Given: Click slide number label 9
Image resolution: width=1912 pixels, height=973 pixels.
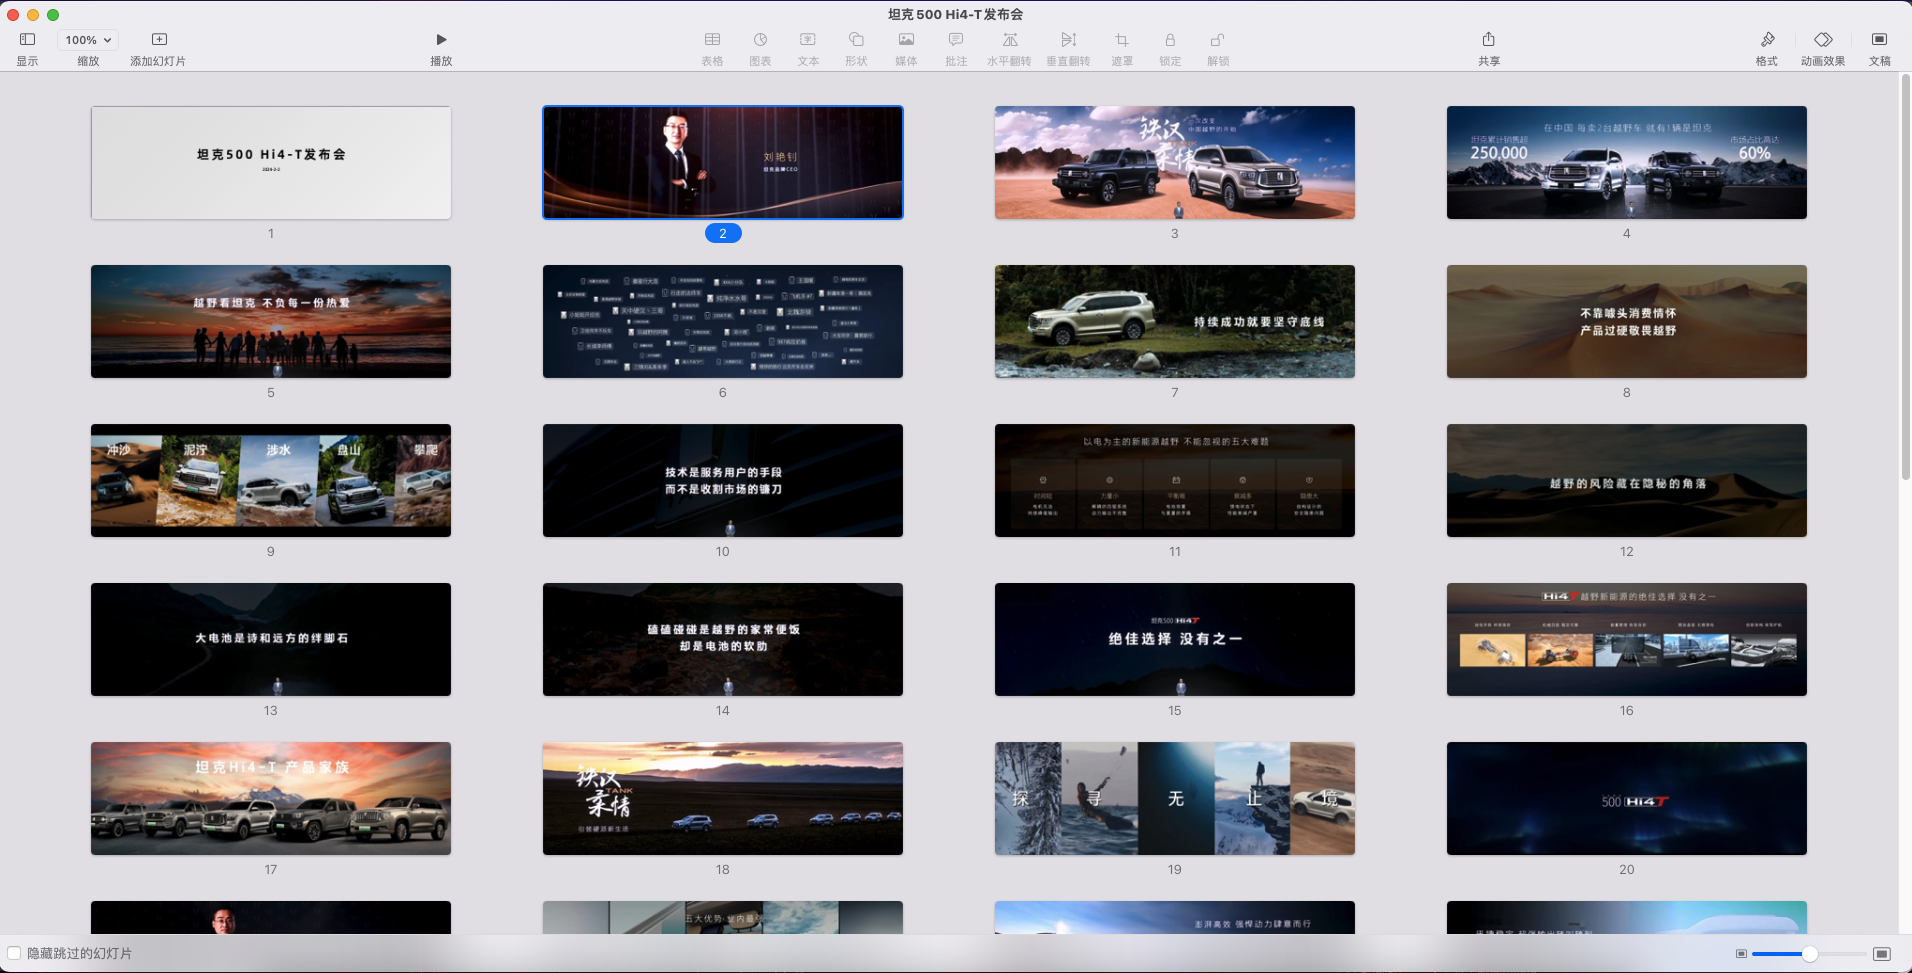Looking at the screenshot, I should pos(271,552).
